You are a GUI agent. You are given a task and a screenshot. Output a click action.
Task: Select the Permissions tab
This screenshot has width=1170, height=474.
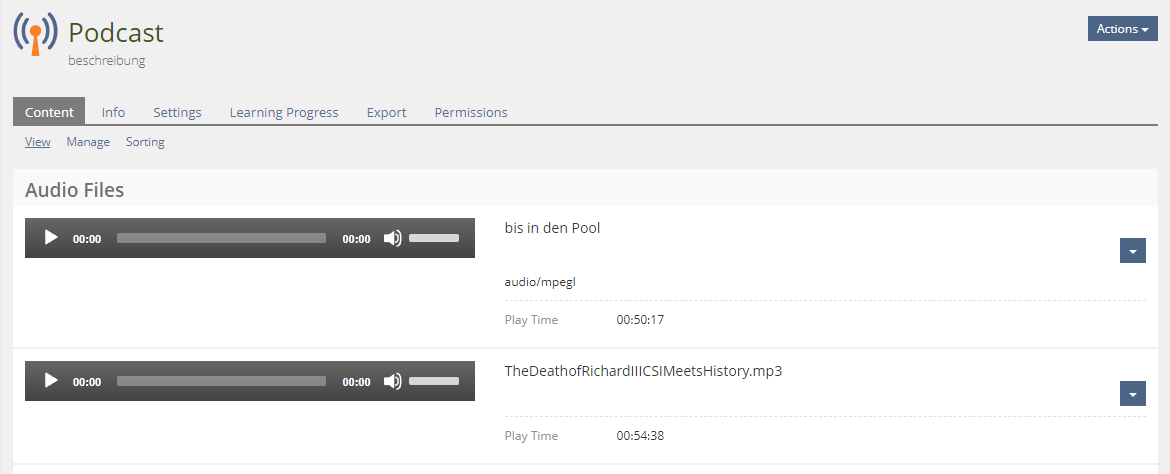pyautogui.click(x=470, y=112)
